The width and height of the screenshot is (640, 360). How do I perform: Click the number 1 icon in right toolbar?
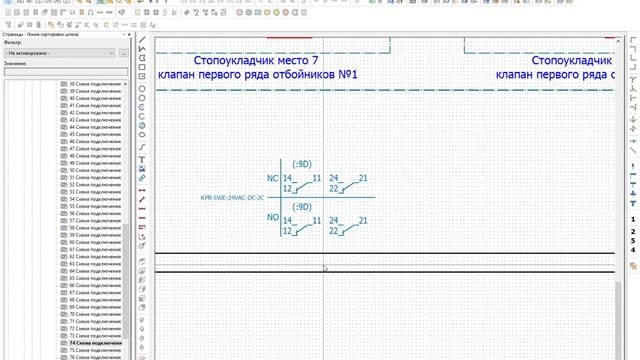pos(633,219)
